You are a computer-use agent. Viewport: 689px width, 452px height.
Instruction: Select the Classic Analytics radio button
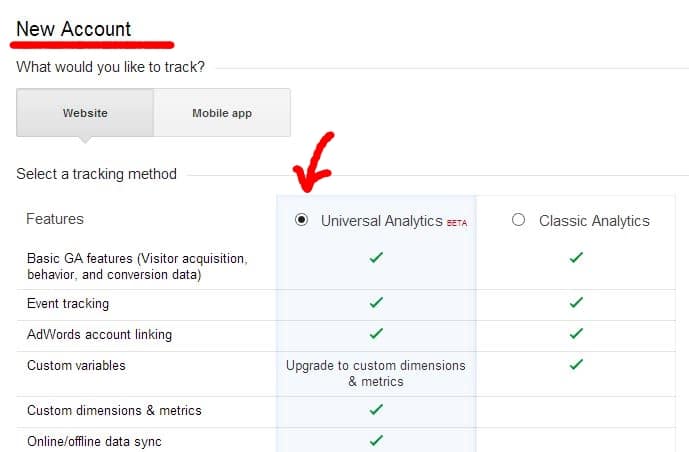[x=519, y=219]
